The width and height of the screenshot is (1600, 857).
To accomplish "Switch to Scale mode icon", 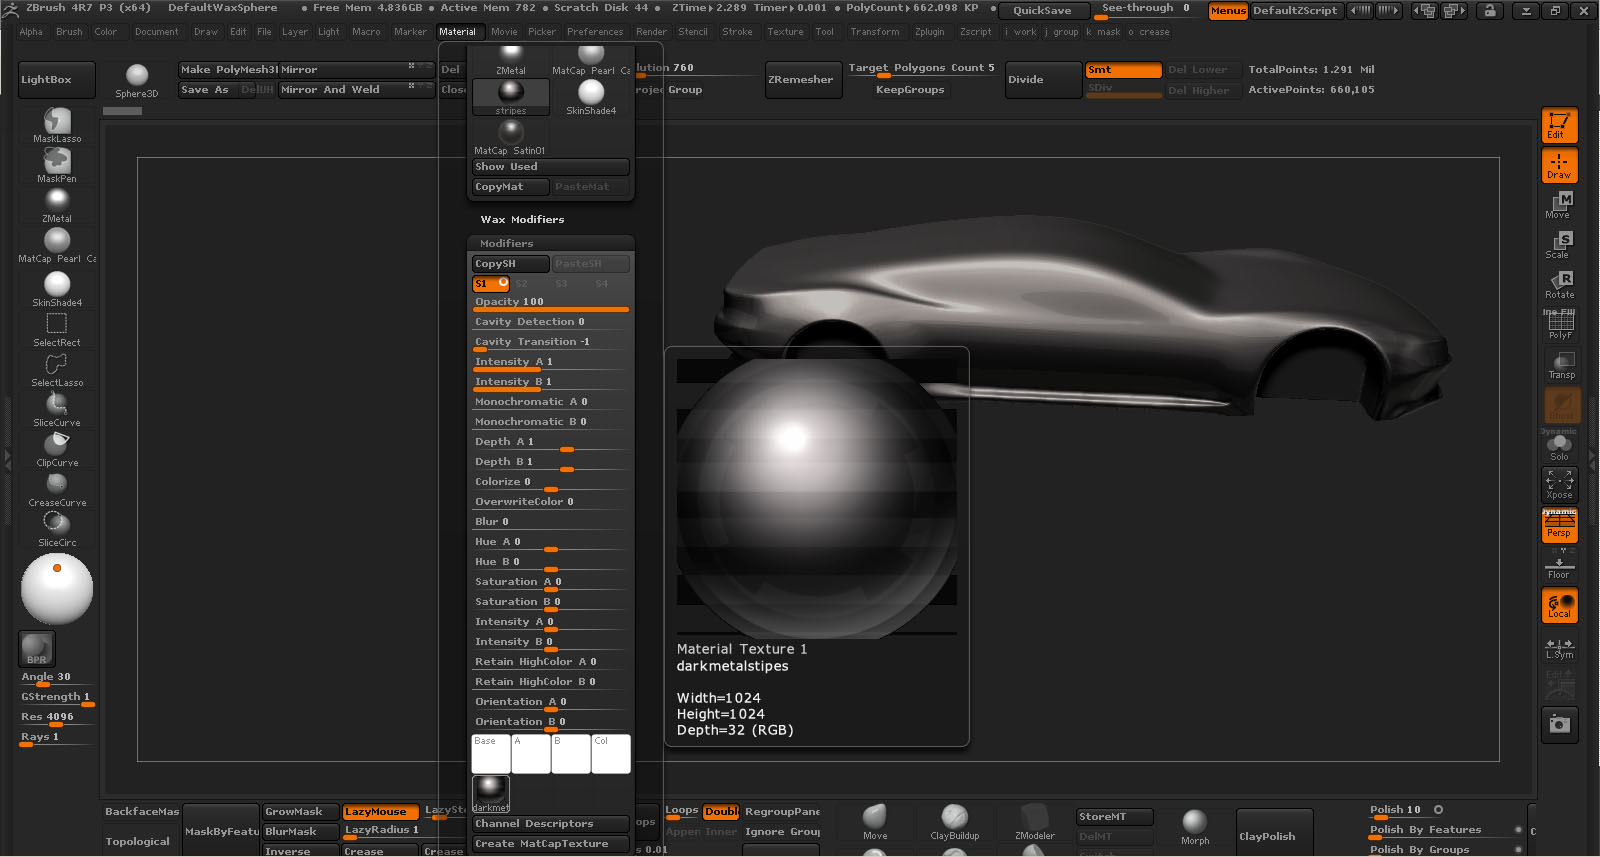I will (1559, 245).
